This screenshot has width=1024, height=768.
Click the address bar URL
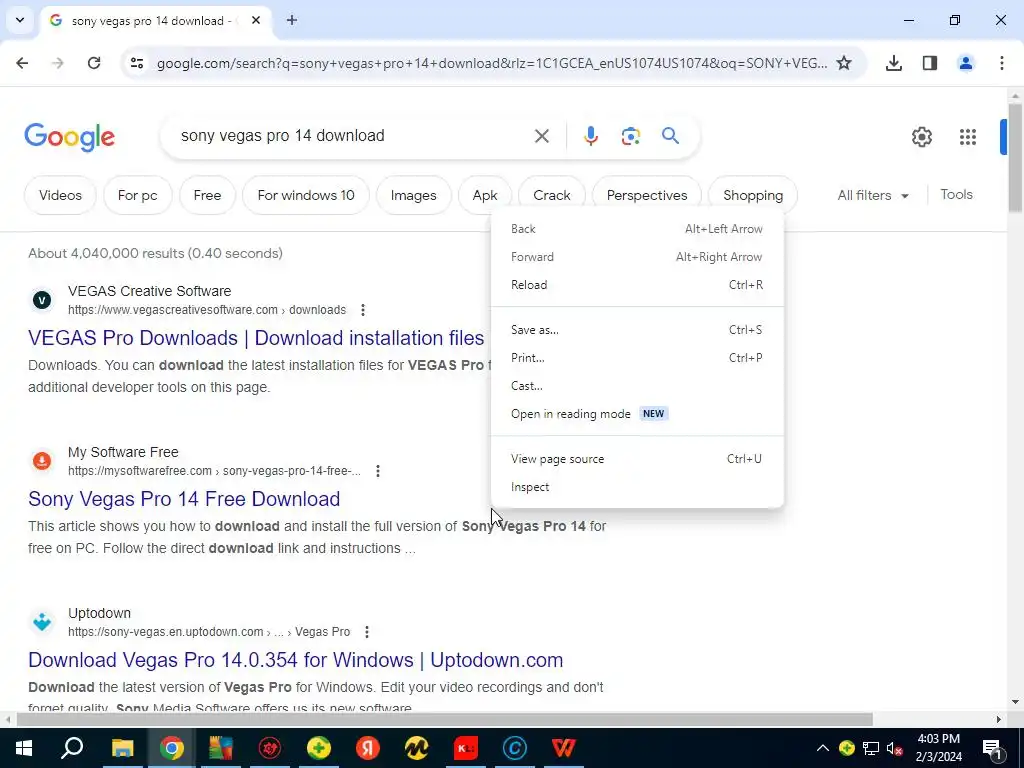[492, 63]
